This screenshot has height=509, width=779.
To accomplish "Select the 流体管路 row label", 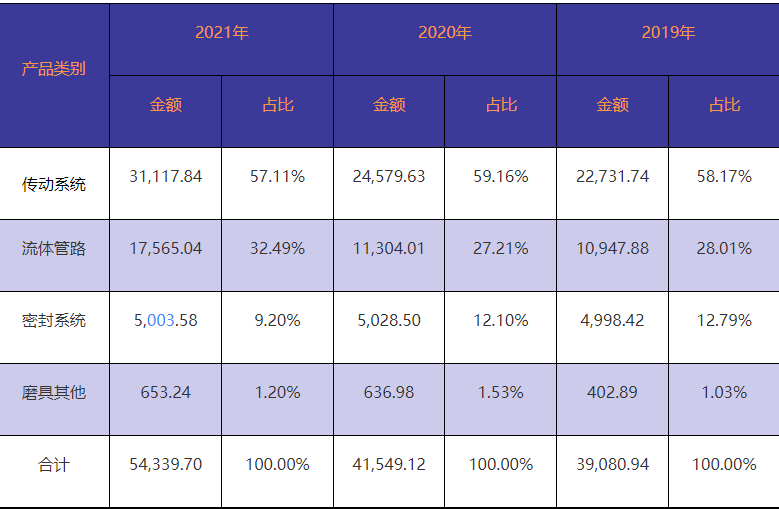I will coord(54,248).
